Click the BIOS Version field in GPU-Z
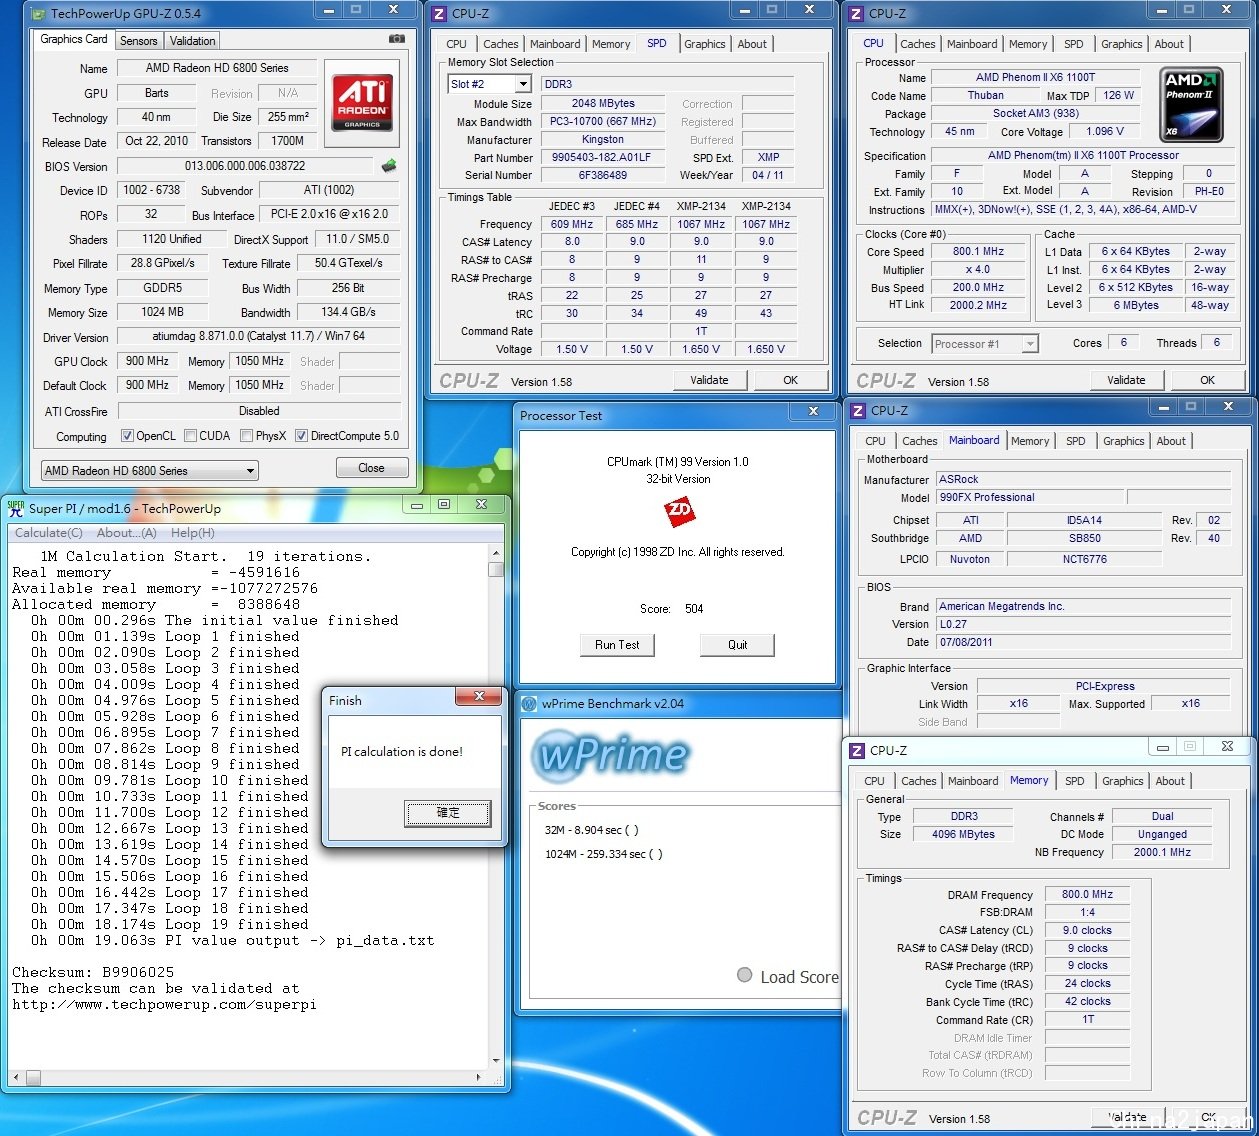The image size is (1259, 1136). (245, 166)
